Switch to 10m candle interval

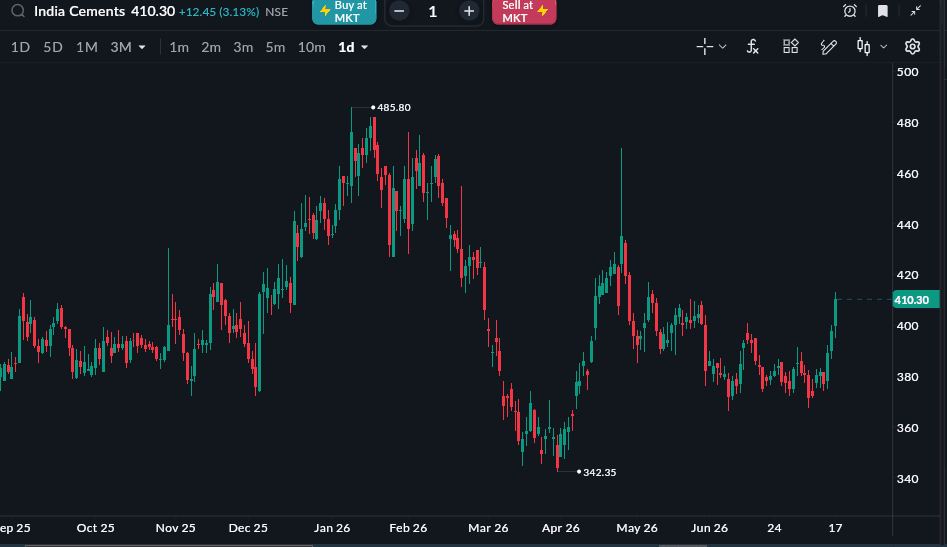click(x=312, y=47)
